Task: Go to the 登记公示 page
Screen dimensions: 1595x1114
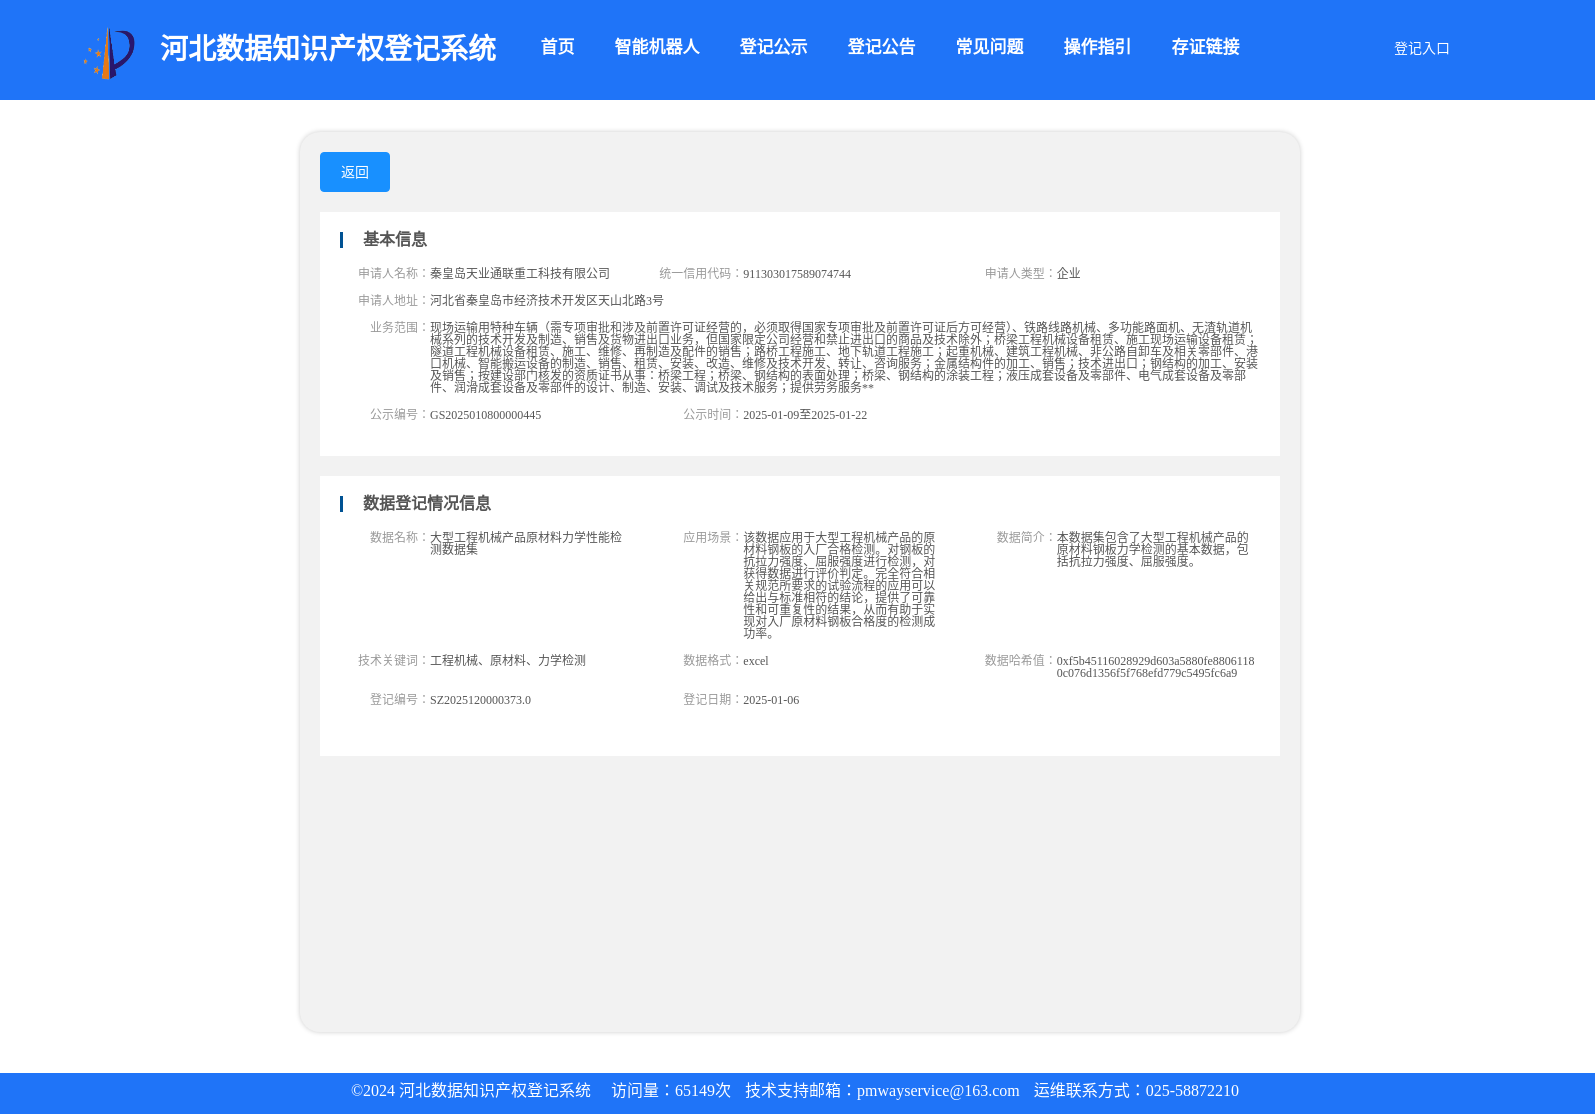Action: pyautogui.click(x=773, y=47)
